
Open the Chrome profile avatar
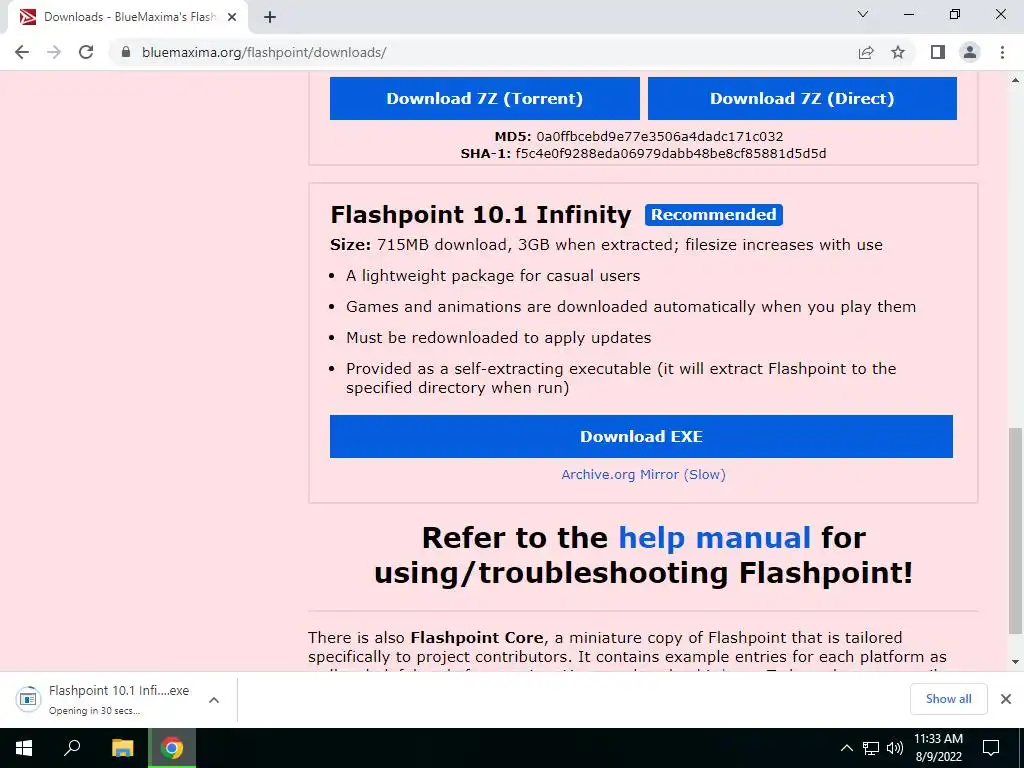[x=970, y=52]
